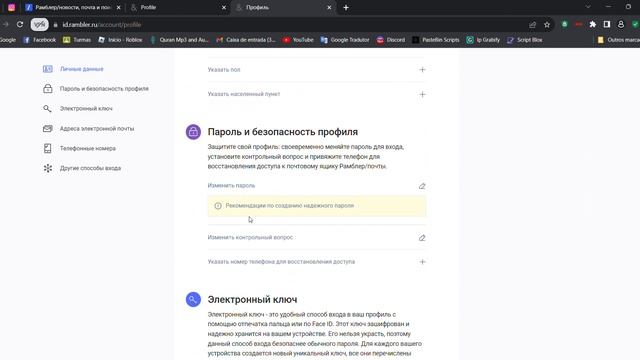640x360 pixels.
Task: Open the Outros marcadores bookmarks folder
Action: 618,40
